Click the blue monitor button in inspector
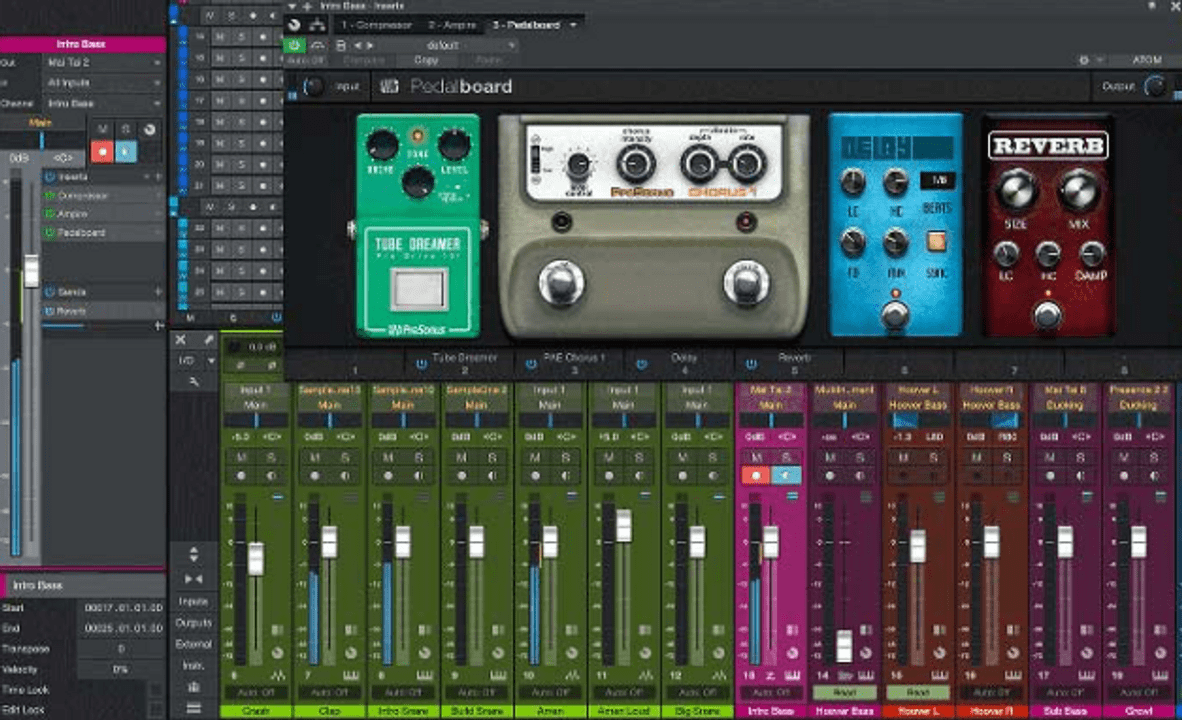 click(x=126, y=152)
